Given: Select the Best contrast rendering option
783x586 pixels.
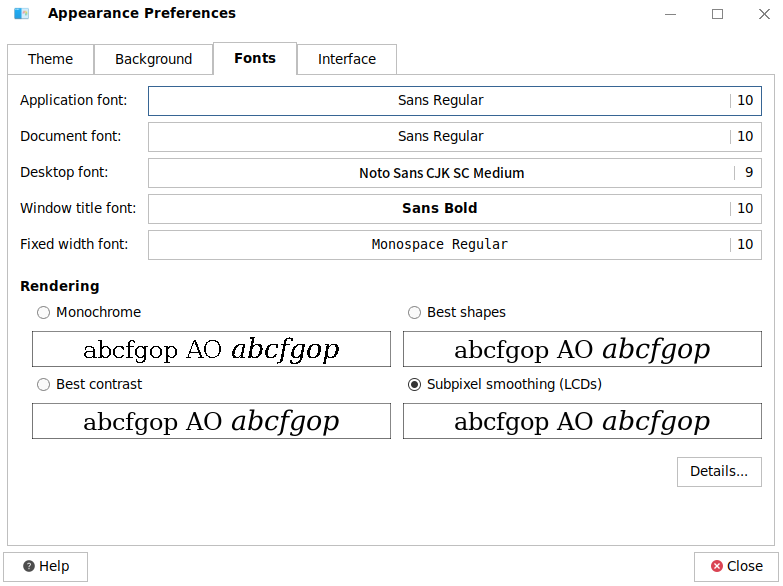Looking at the screenshot, I should (43, 384).
